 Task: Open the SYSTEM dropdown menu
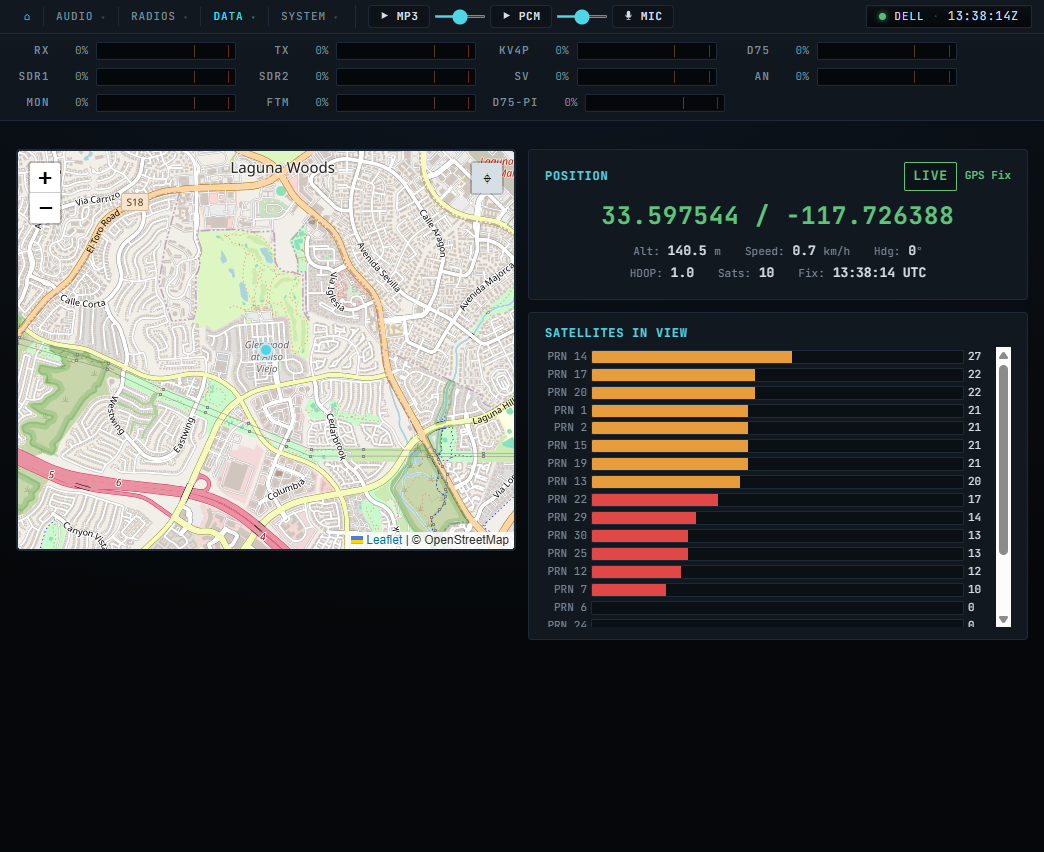[x=308, y=17]
